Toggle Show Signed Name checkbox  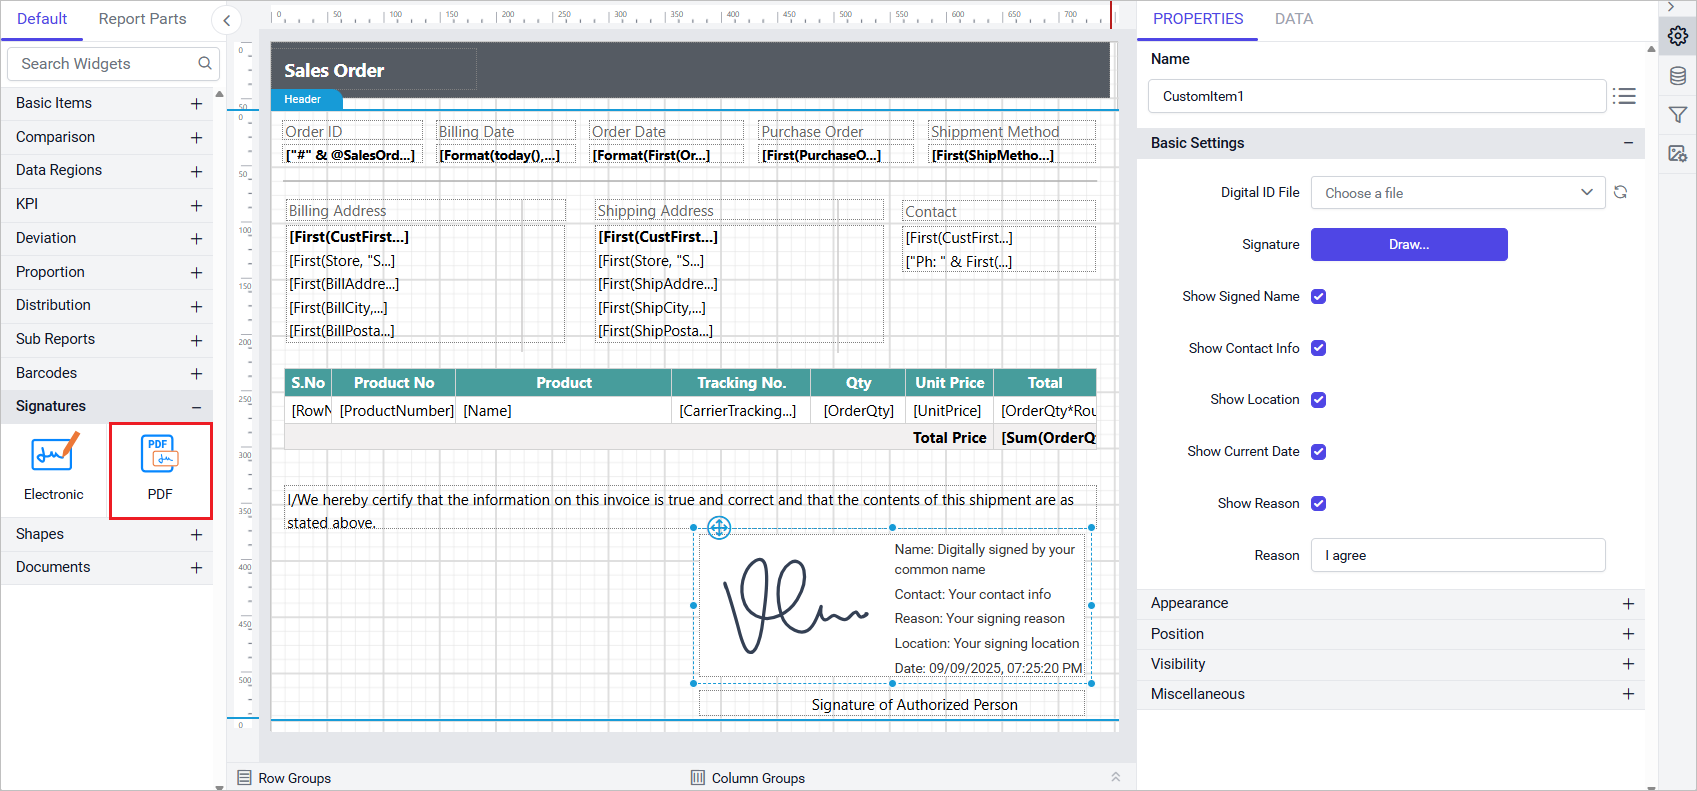click(1319, 296)
